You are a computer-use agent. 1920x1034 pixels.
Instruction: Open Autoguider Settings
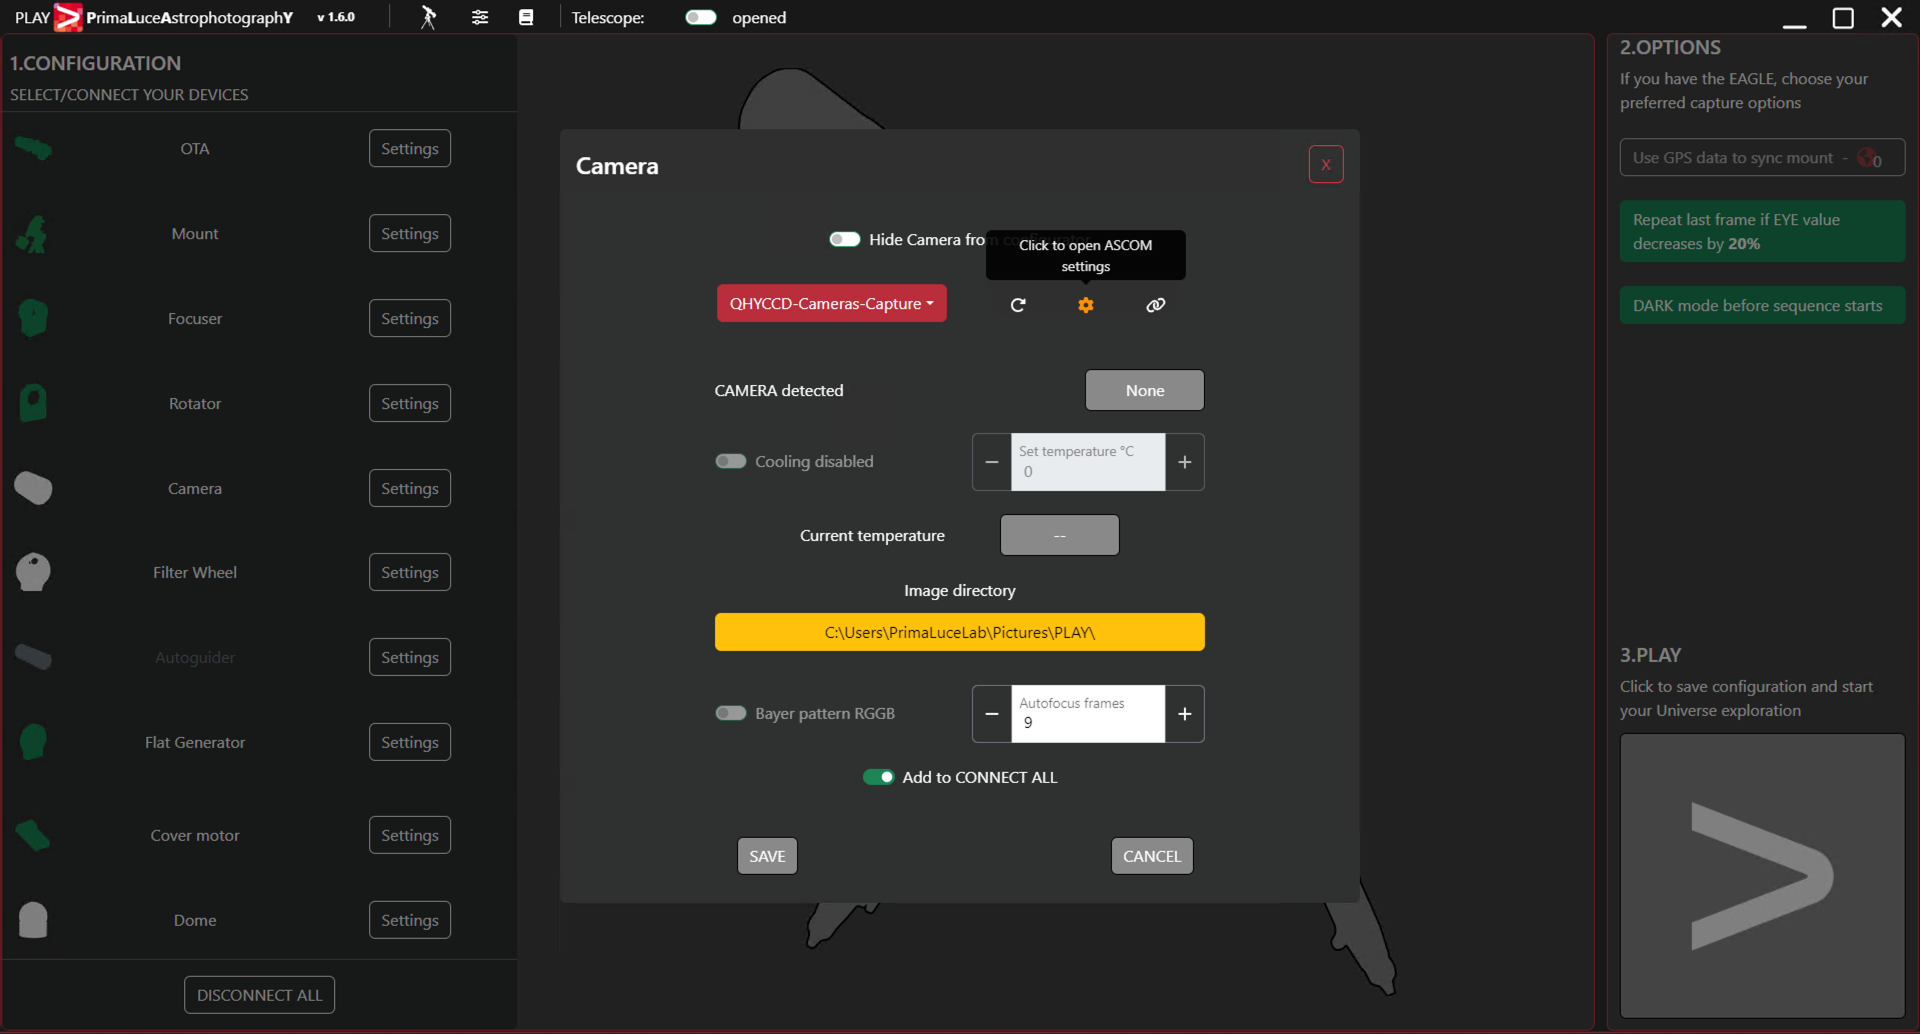(x=410, y=657)
